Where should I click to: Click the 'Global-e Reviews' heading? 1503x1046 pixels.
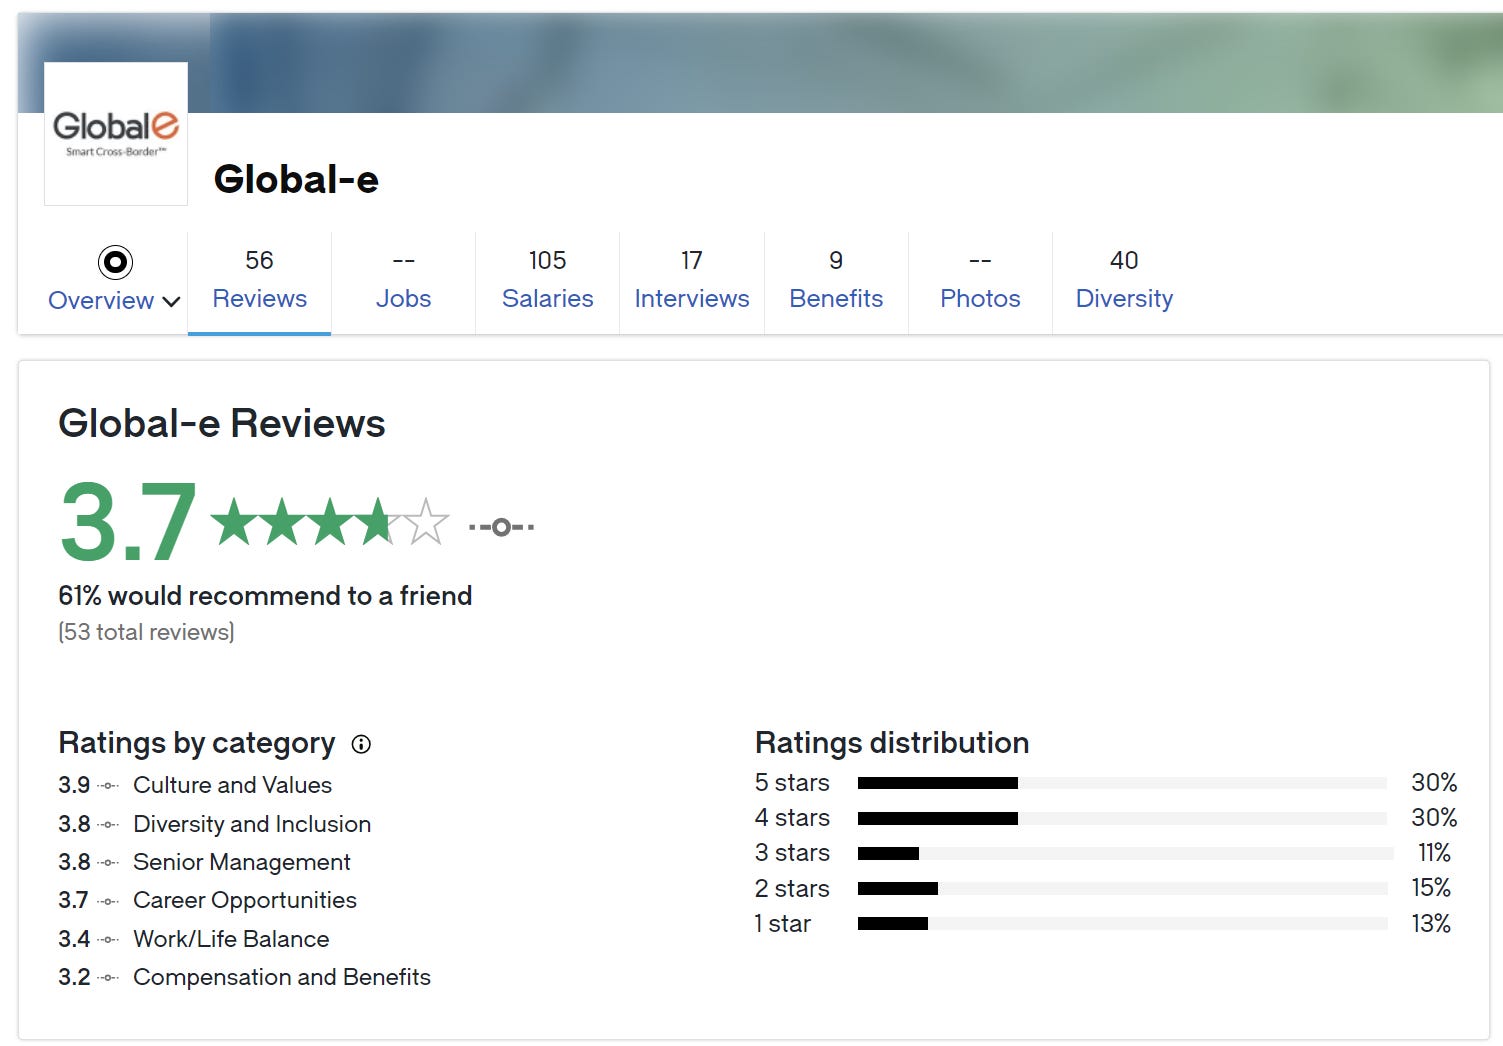(x=222, y=424)
